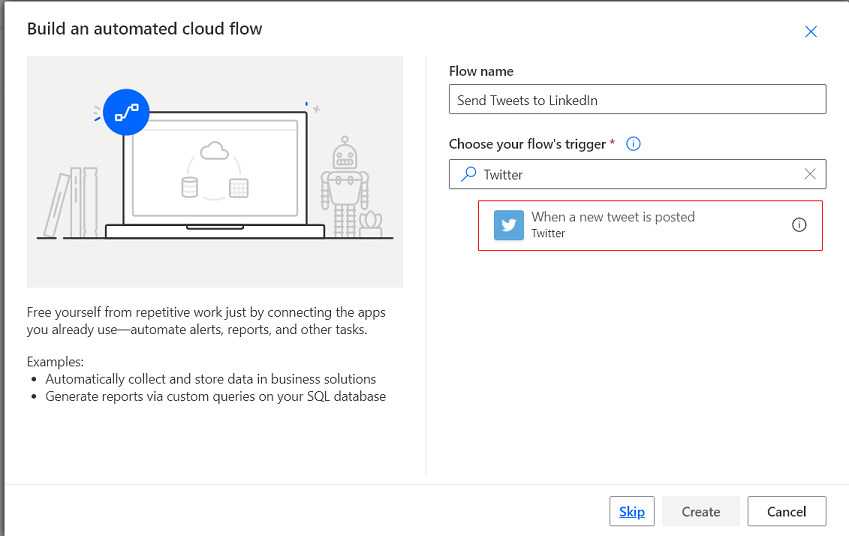Clear the trigger search text with the X
This screenshot has width=849, height=536.
(810, 174)
